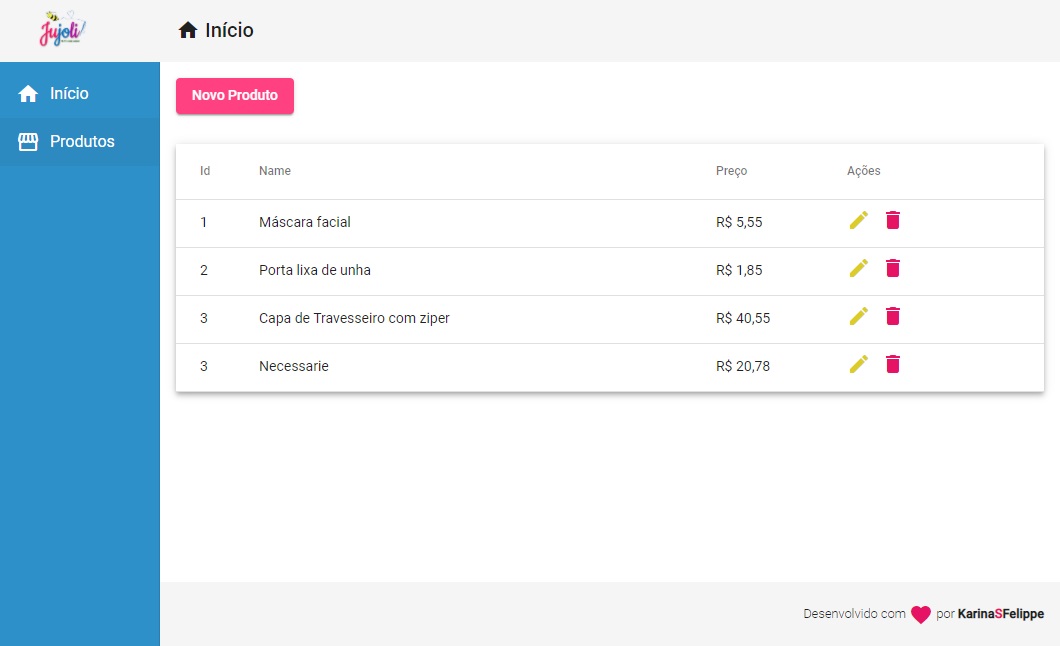Click the house icon in the sidebar
The image size is (1060, 646).
tap(28, 93)
